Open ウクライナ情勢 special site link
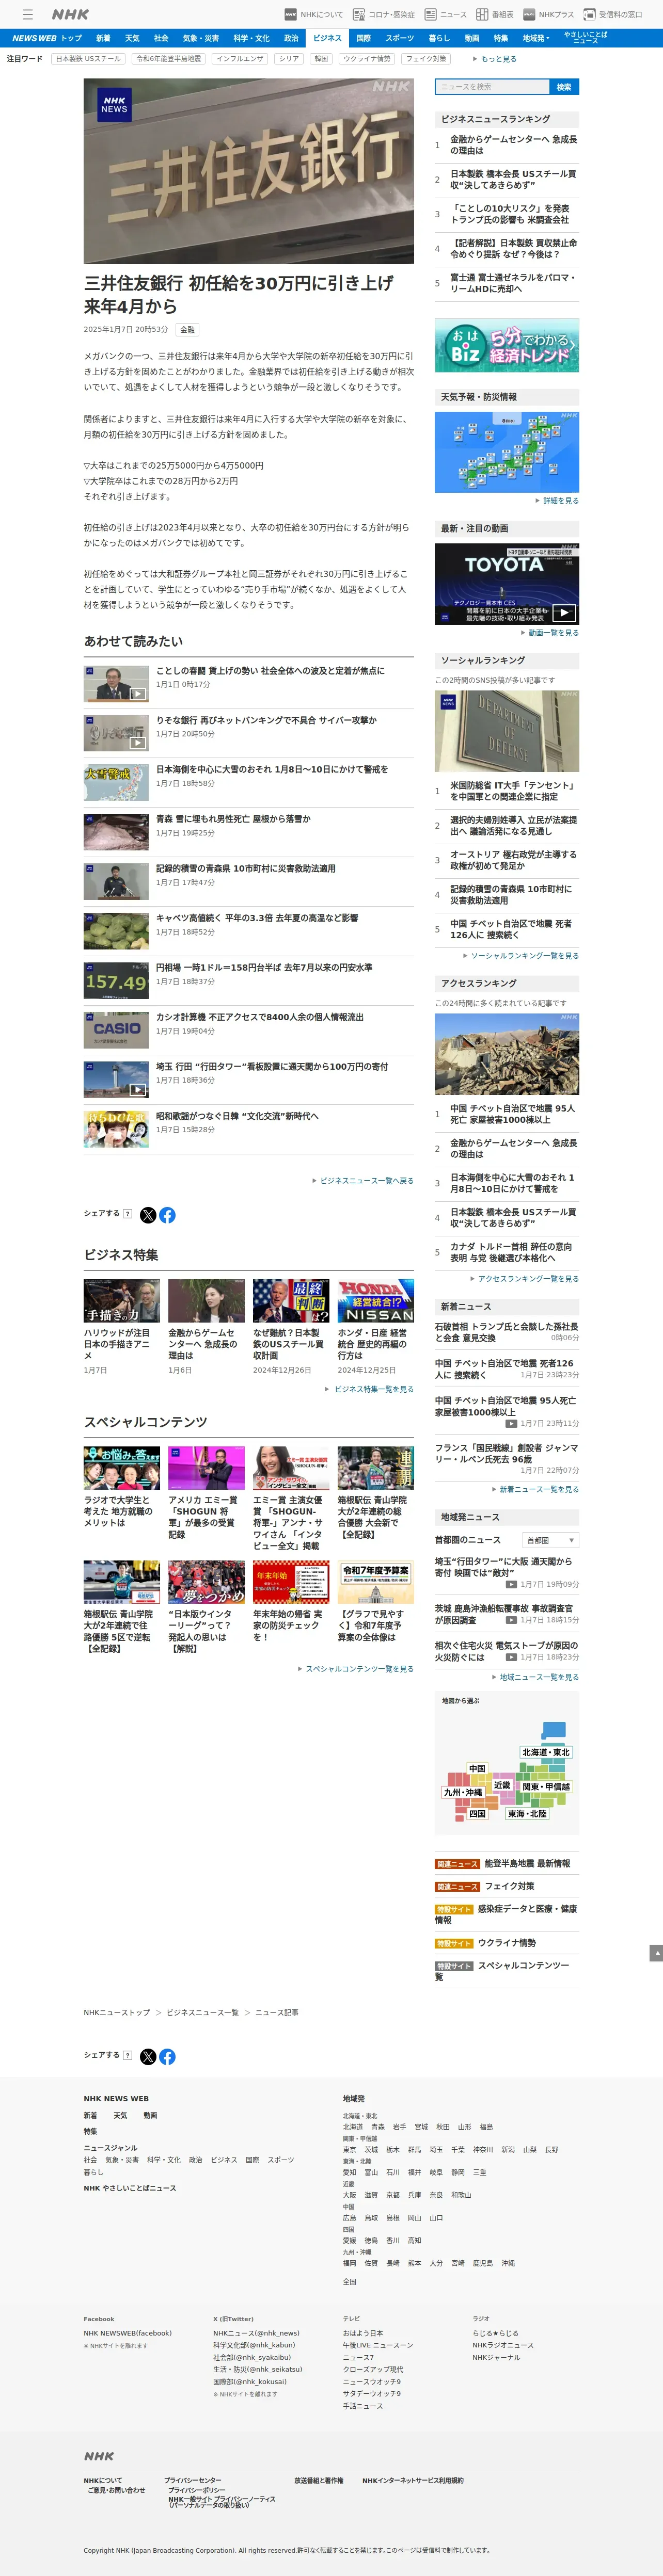Screen dimensions: 663x2576 coord(507,1943)
